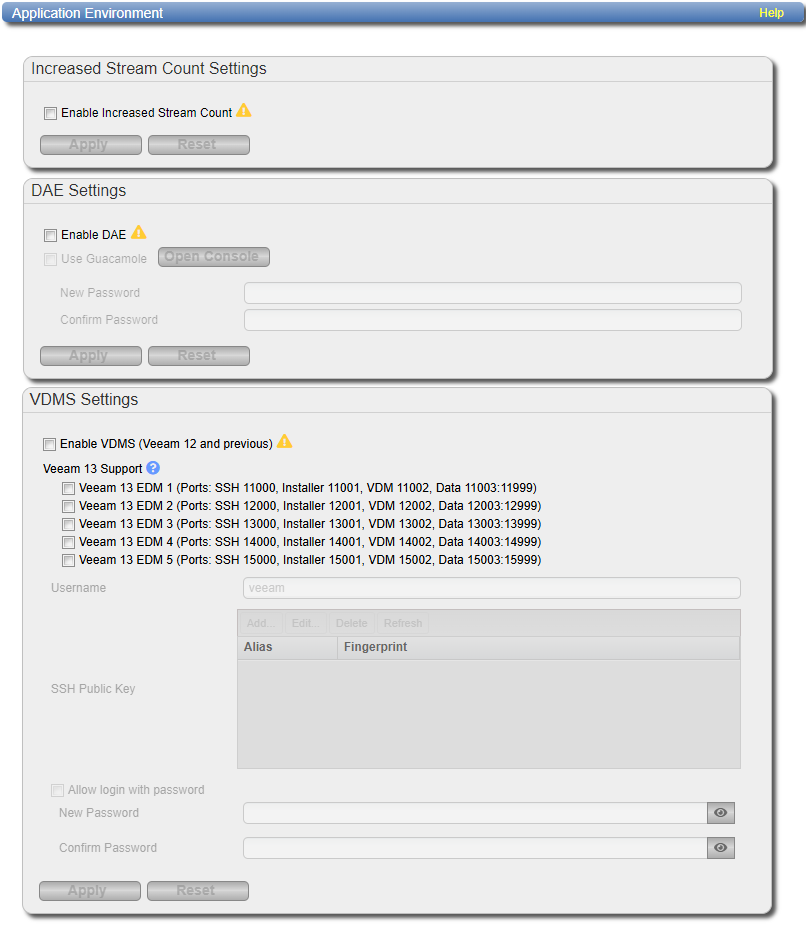The height and width of the screenshot is (952, 806).
Task: Reveal Confirm Password with the eye icon
Action: tap(720, 848)
